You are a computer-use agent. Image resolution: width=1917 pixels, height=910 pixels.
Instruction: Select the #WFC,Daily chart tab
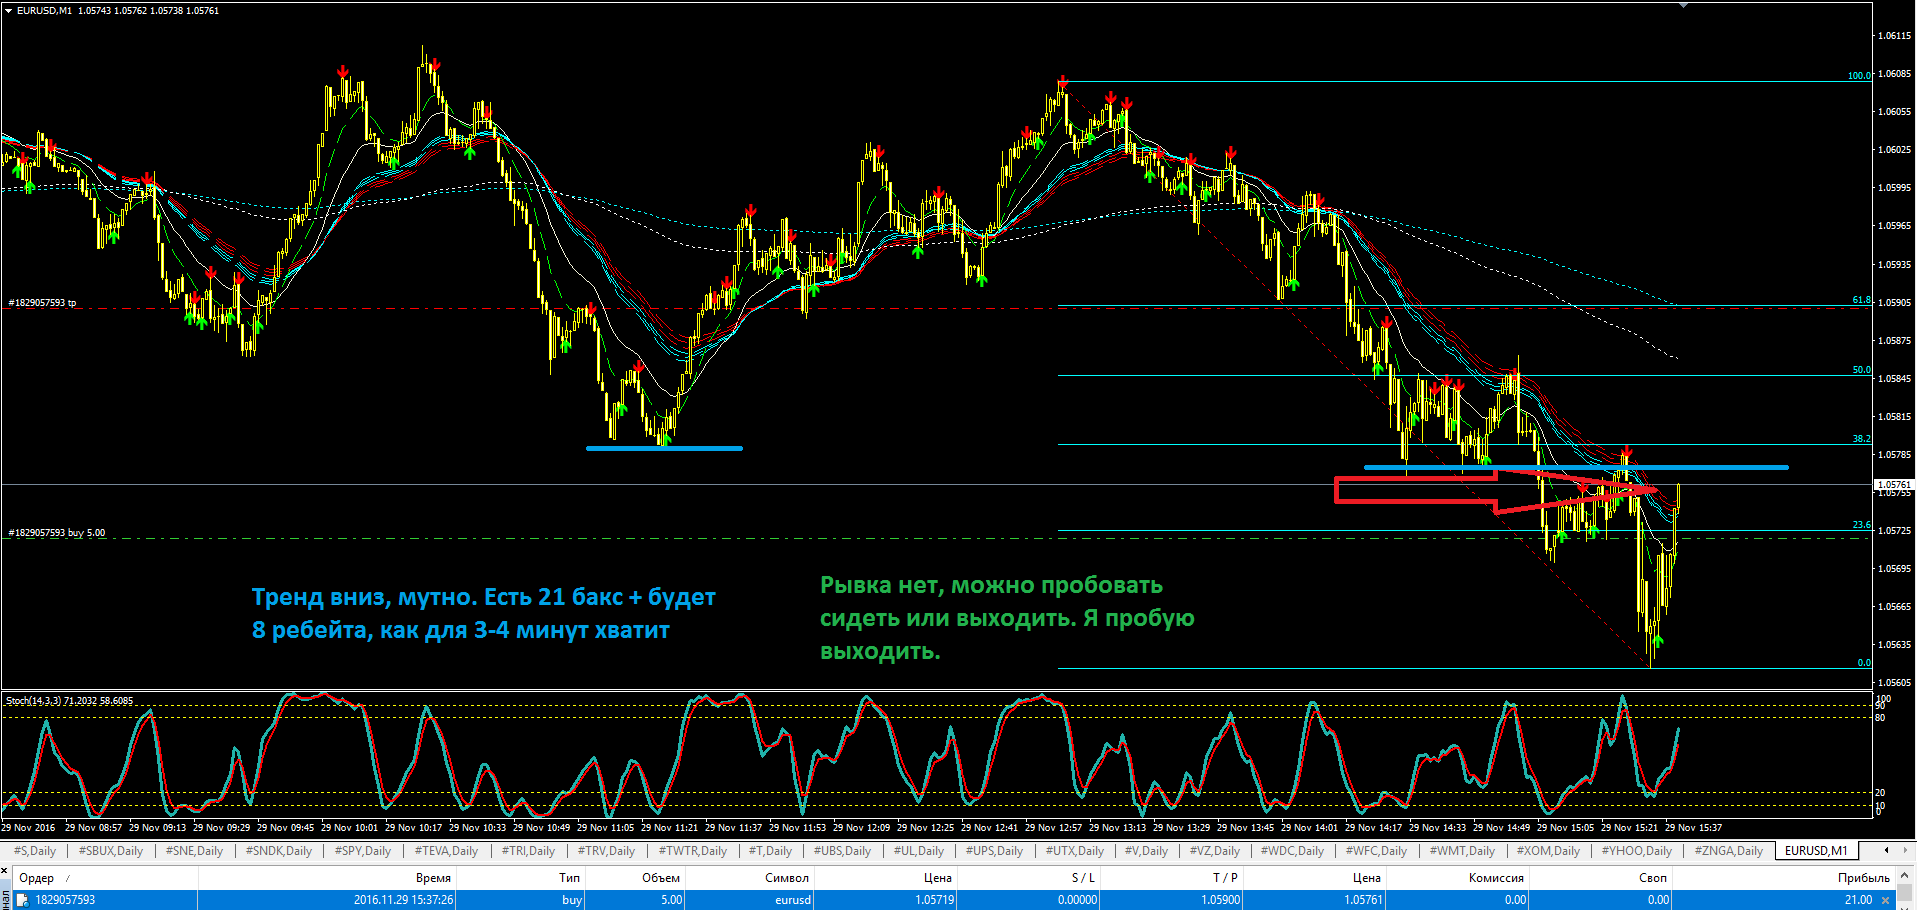(1376, 851)
